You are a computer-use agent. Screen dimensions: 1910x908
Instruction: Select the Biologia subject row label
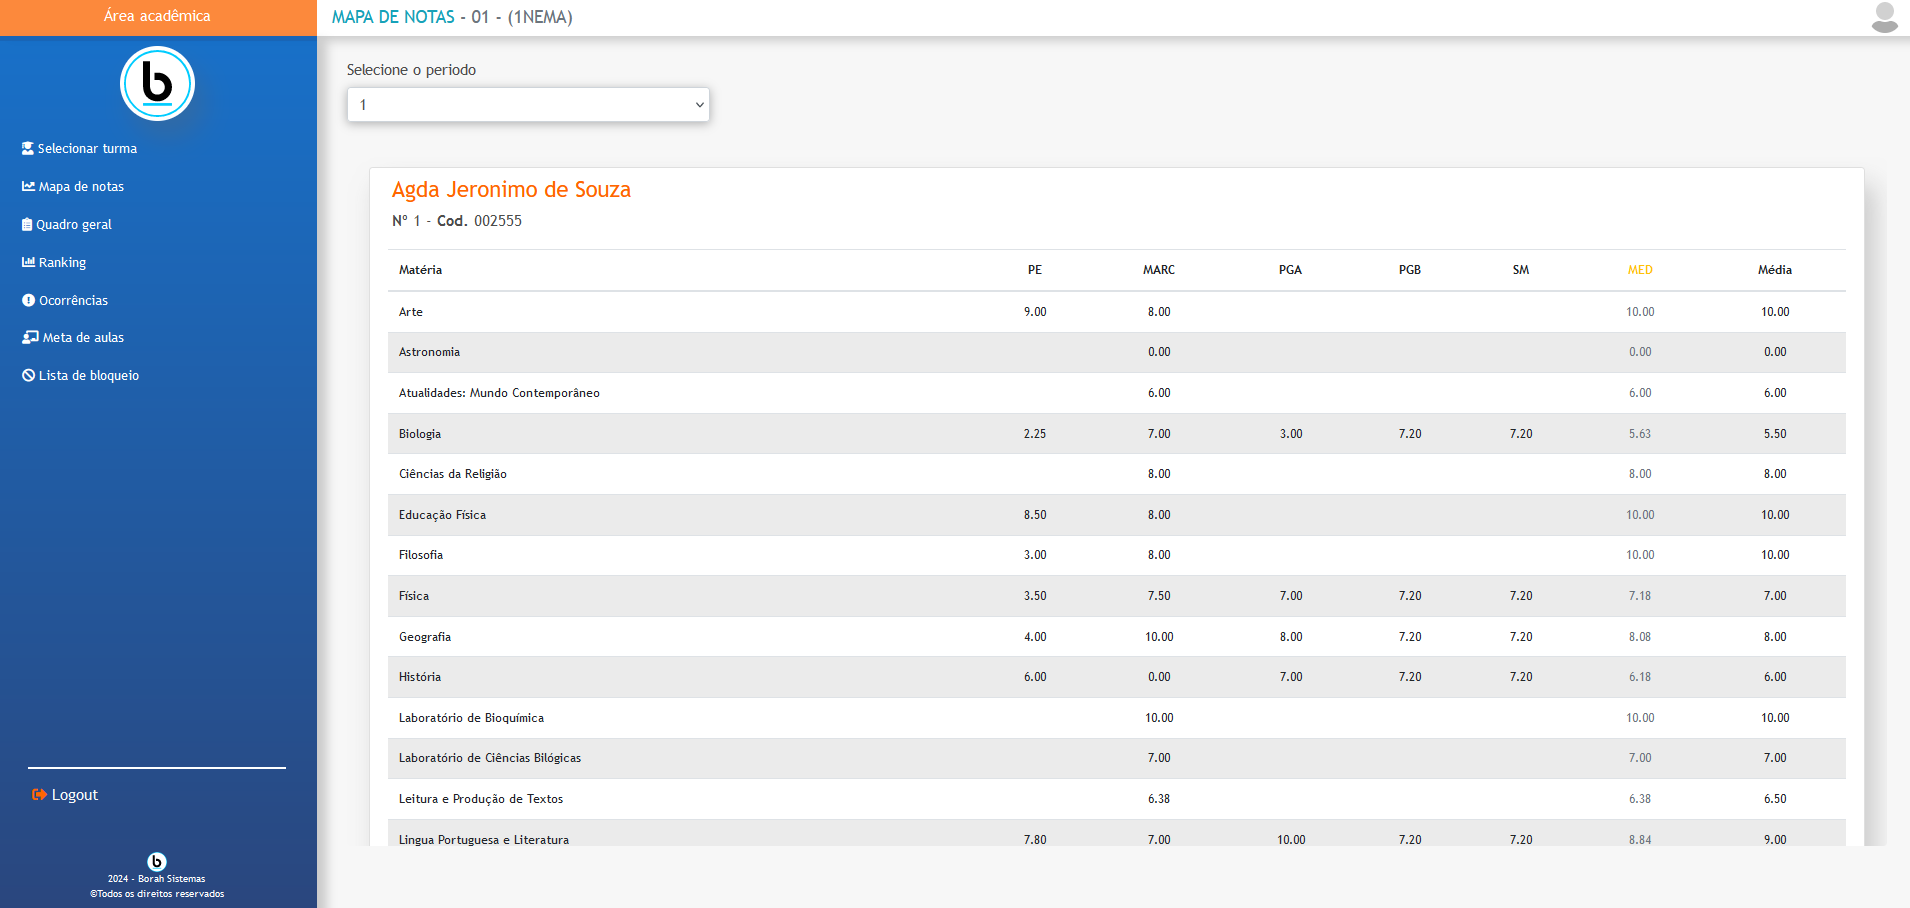(x=420, y=434)
